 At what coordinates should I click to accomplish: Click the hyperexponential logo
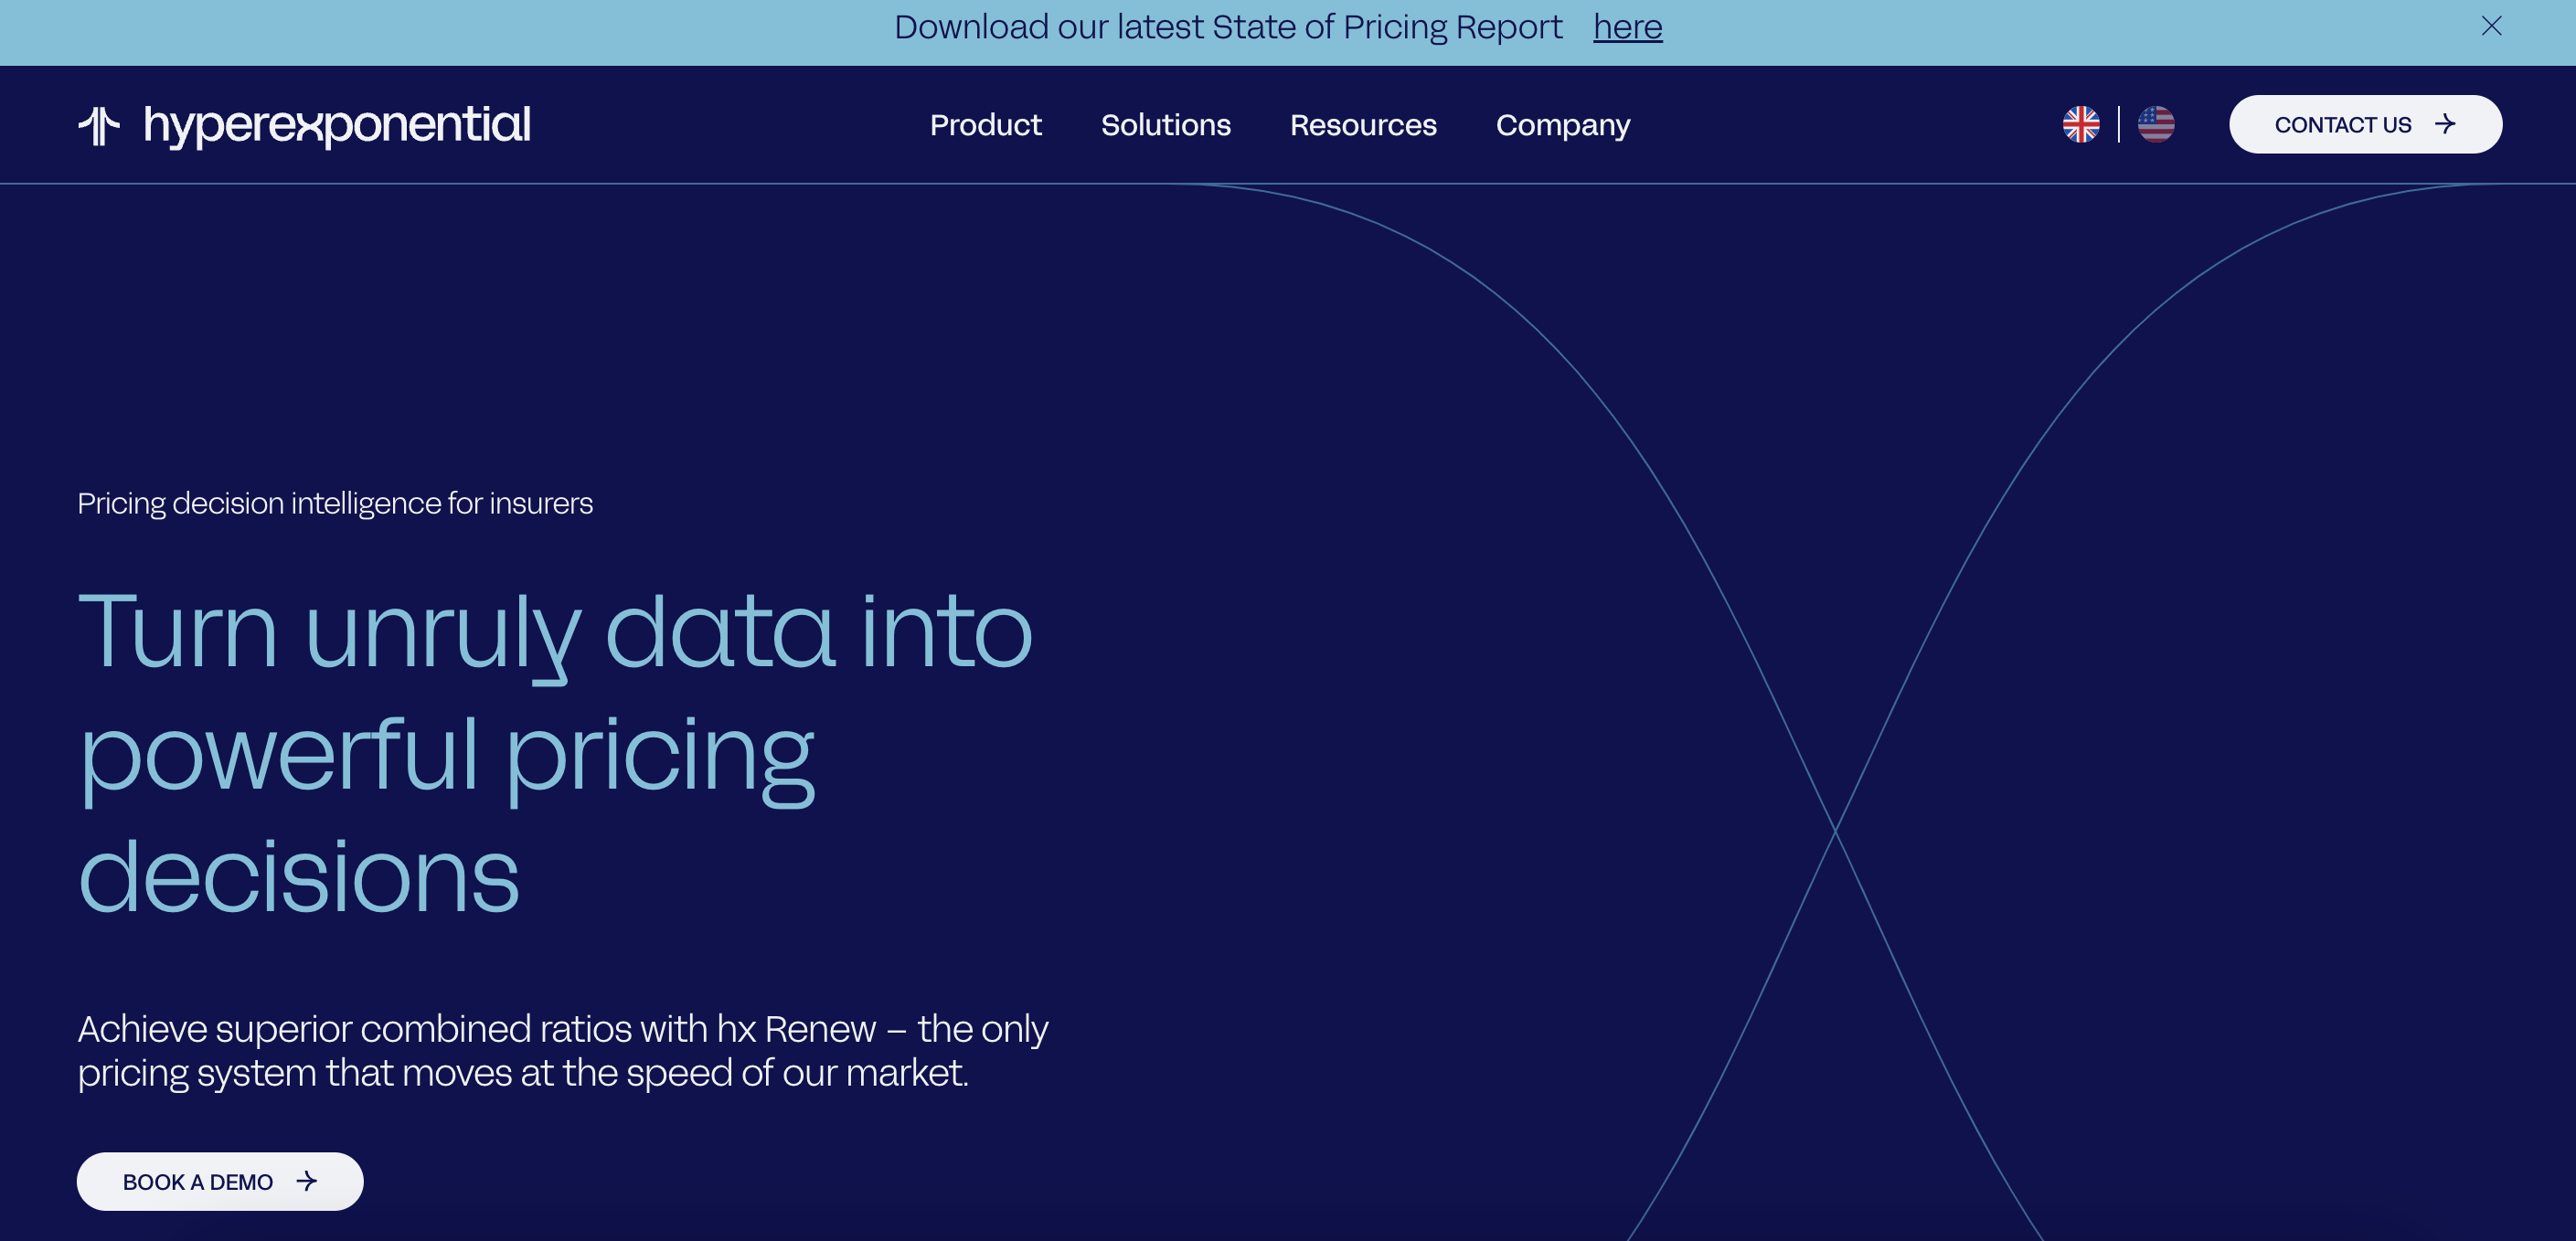pyautogui.click(x=304, y=125)
